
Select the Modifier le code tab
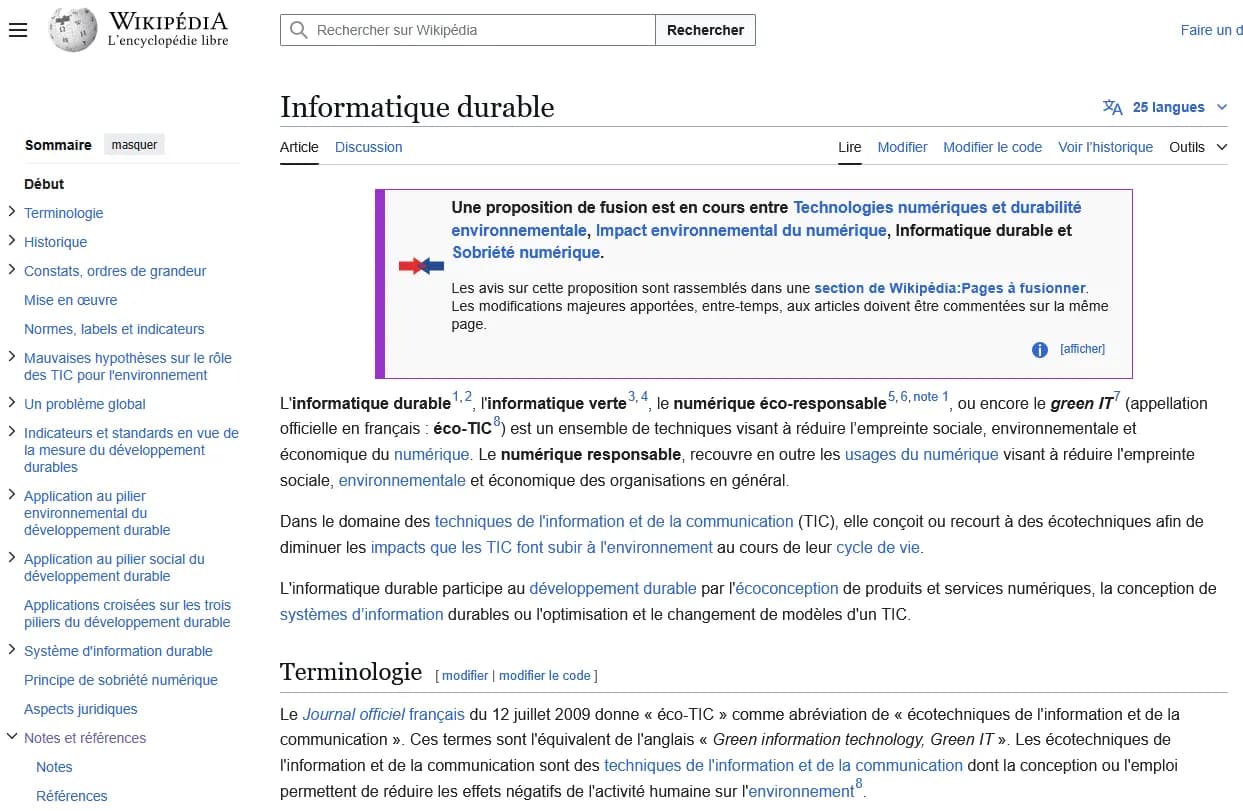992,147
